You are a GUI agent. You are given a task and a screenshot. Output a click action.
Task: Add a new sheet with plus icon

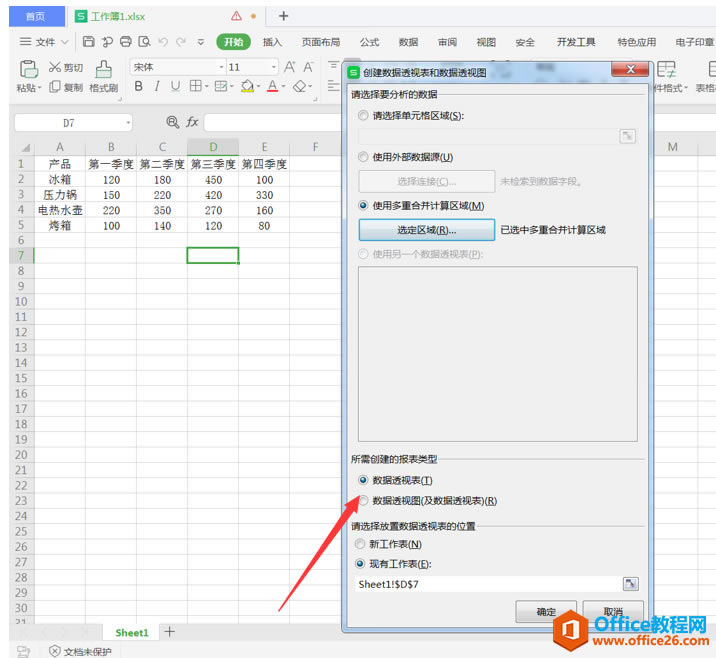click(x=169, y=632)
